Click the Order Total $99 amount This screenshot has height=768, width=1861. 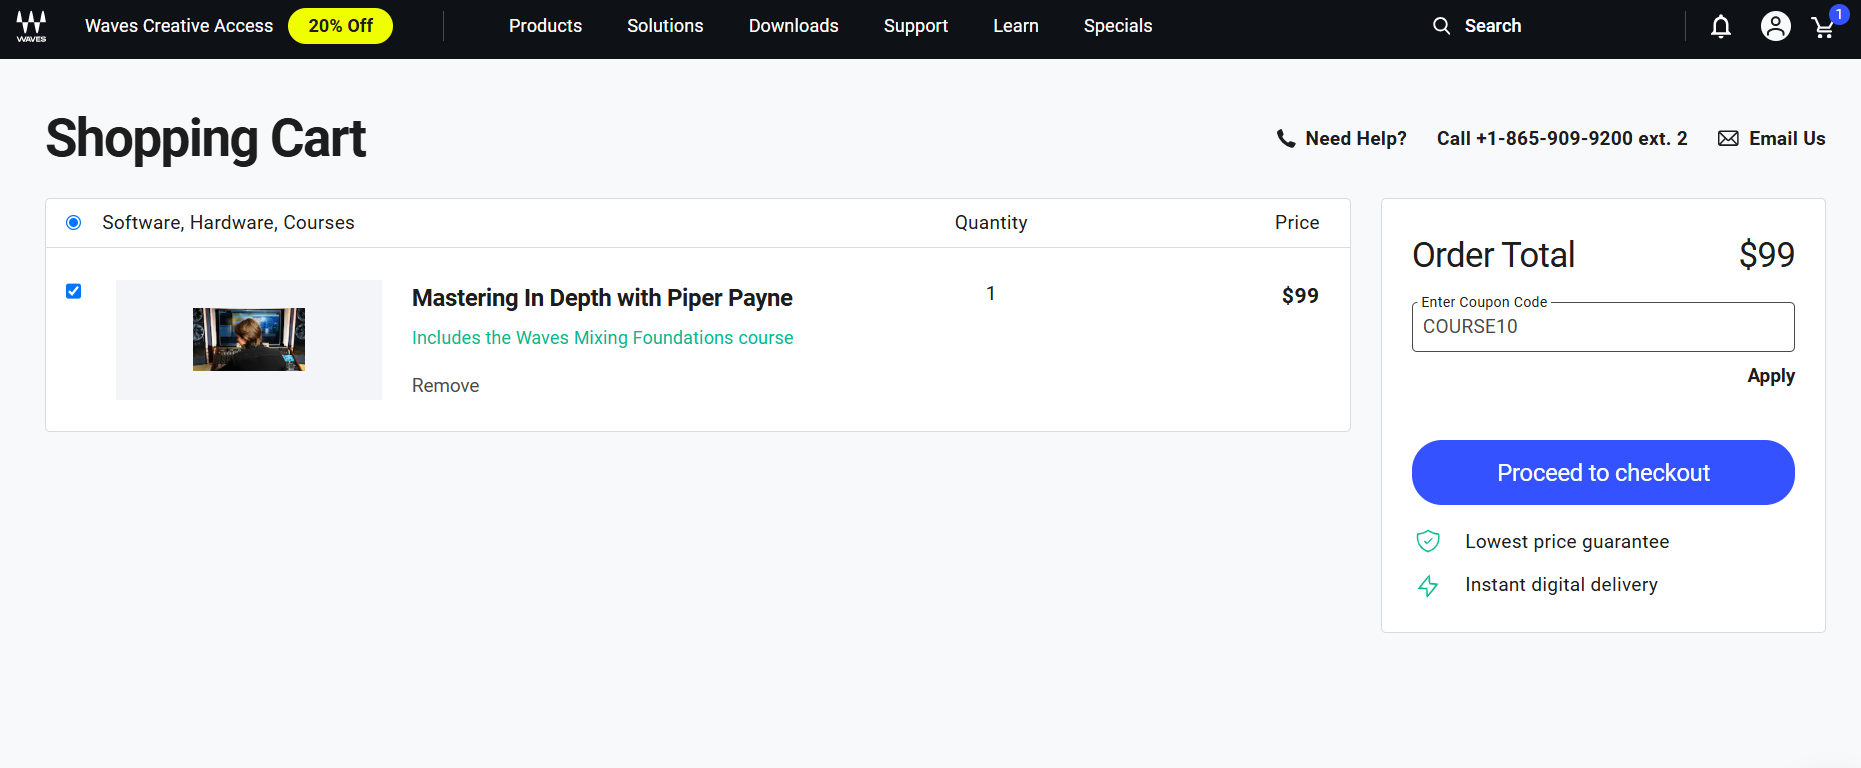(1766, 255)
